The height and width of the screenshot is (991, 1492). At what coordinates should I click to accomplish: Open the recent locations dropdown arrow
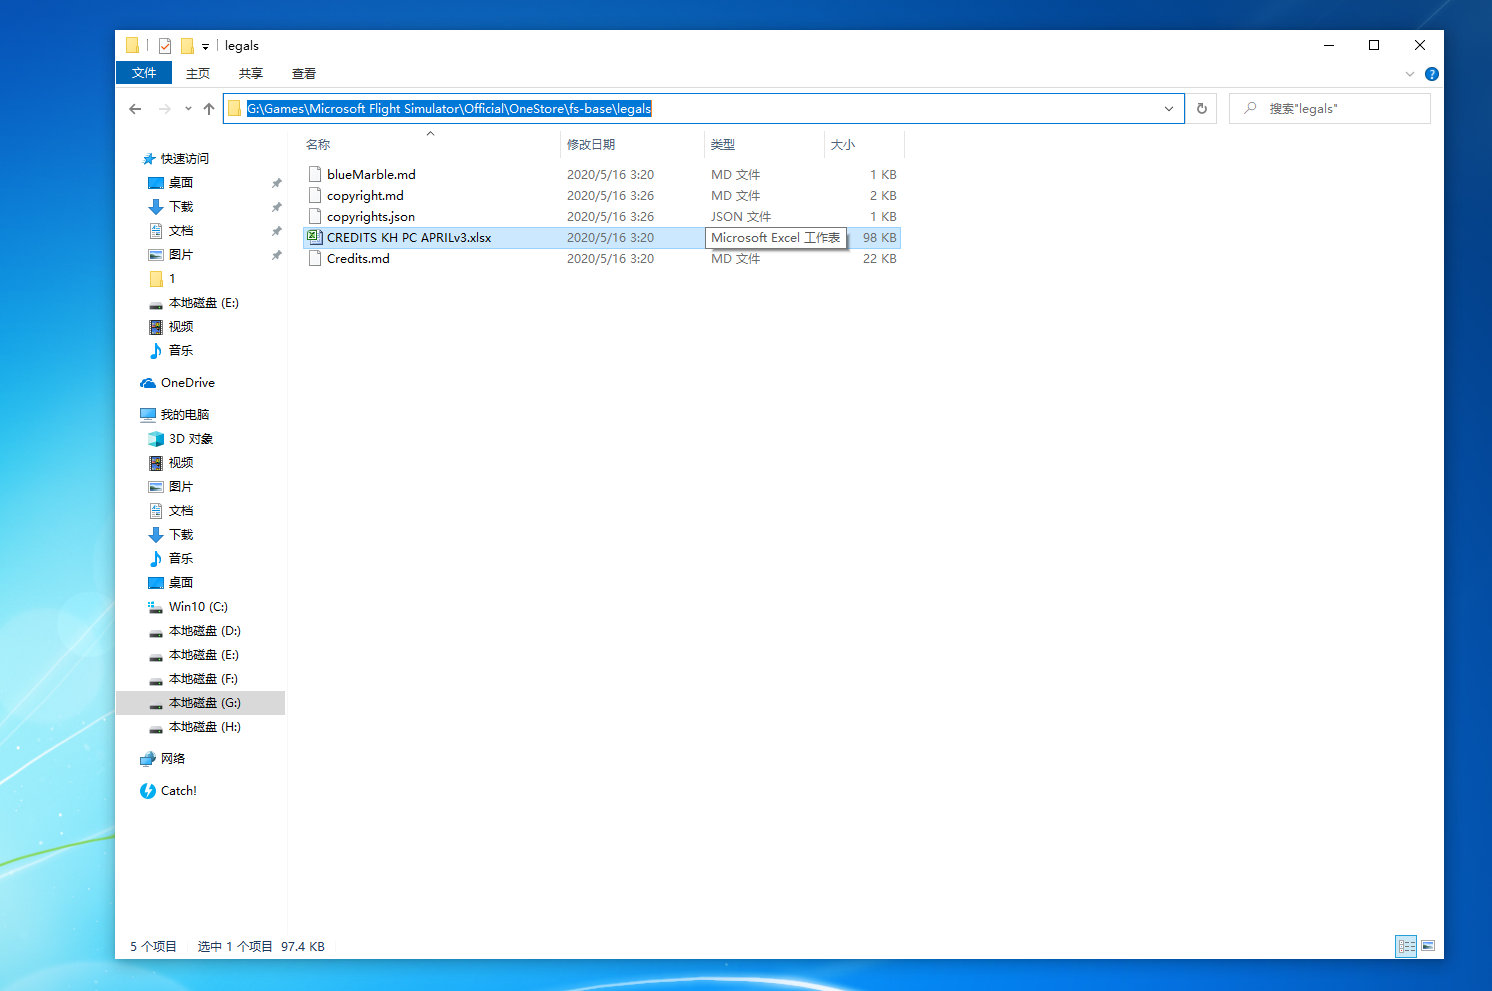tap(188, 109)
